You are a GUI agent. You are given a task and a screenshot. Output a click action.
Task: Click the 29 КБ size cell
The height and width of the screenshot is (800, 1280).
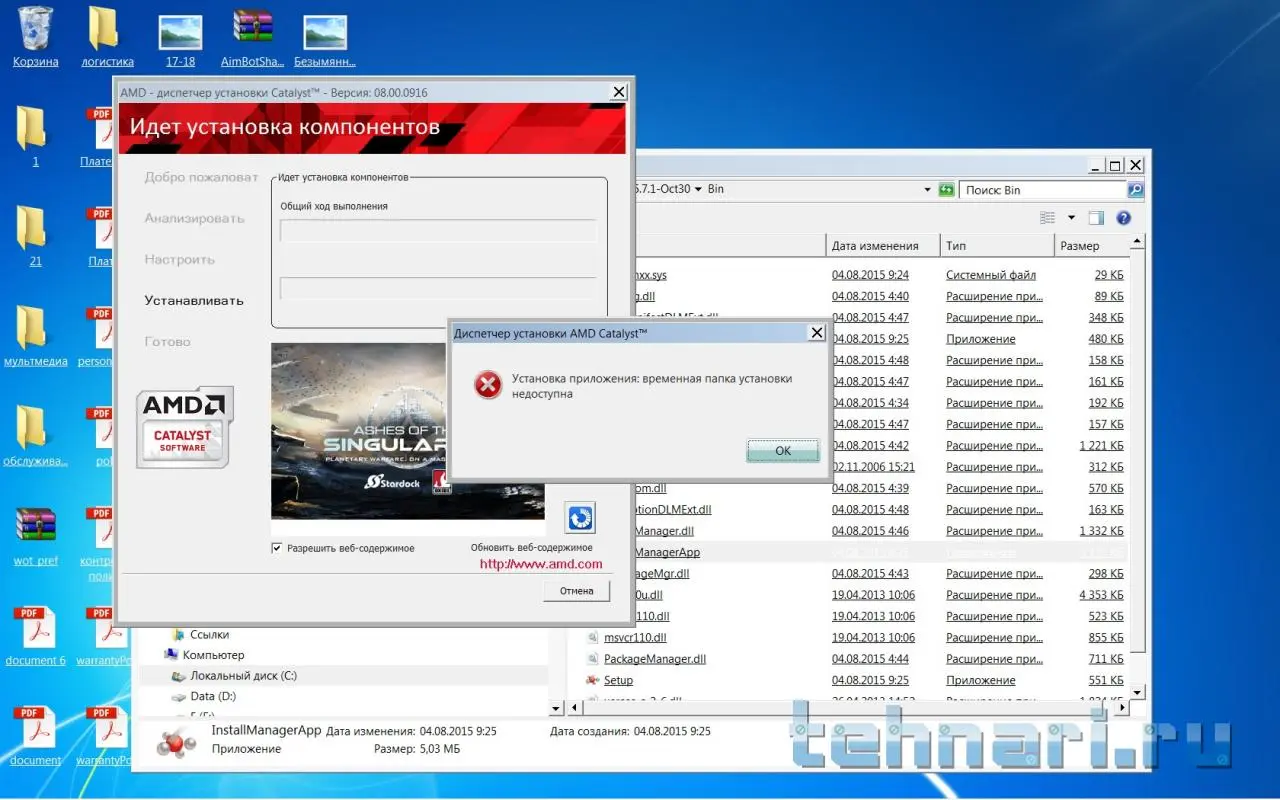pyautogui.click(x=1109, y=275)
